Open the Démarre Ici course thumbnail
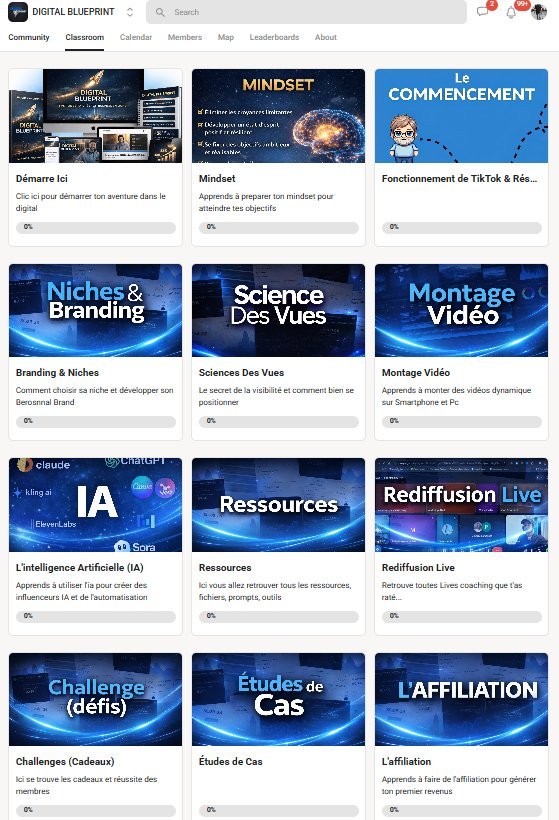This screenshot has height=820, width=559. pyautogui.click(x=96, y=116)
